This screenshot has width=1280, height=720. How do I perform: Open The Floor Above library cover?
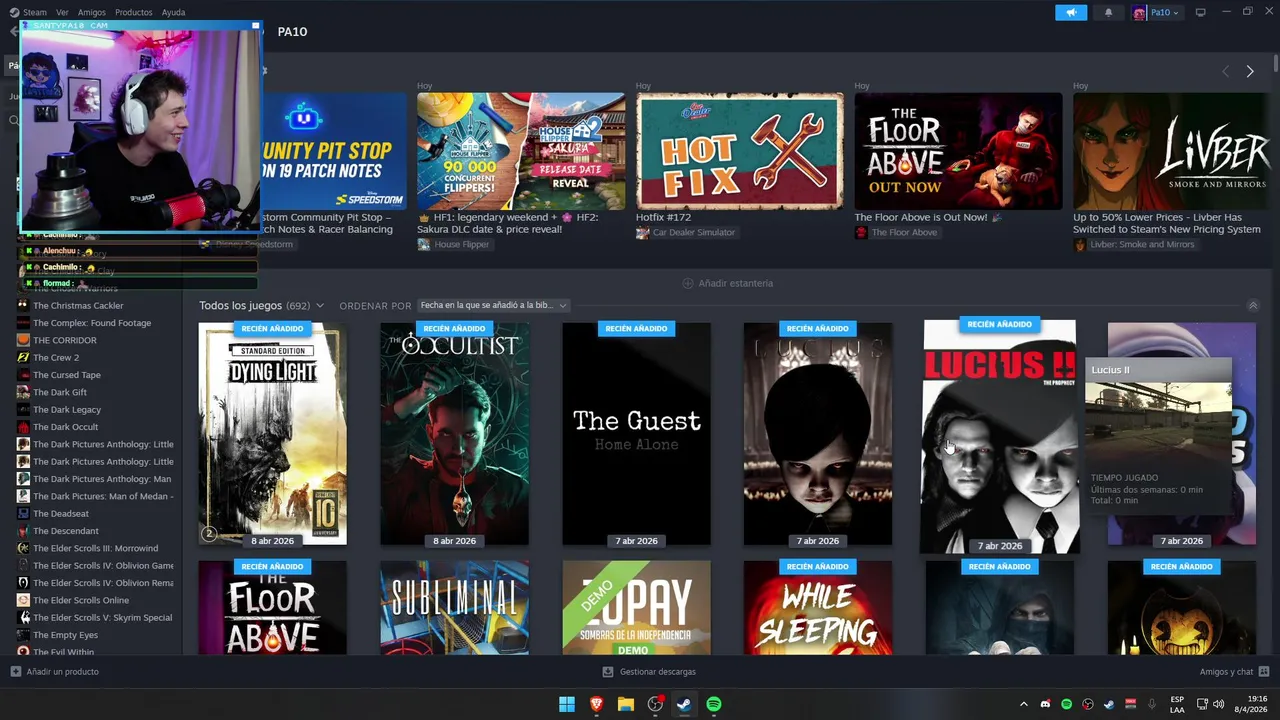tap(272, 607)
